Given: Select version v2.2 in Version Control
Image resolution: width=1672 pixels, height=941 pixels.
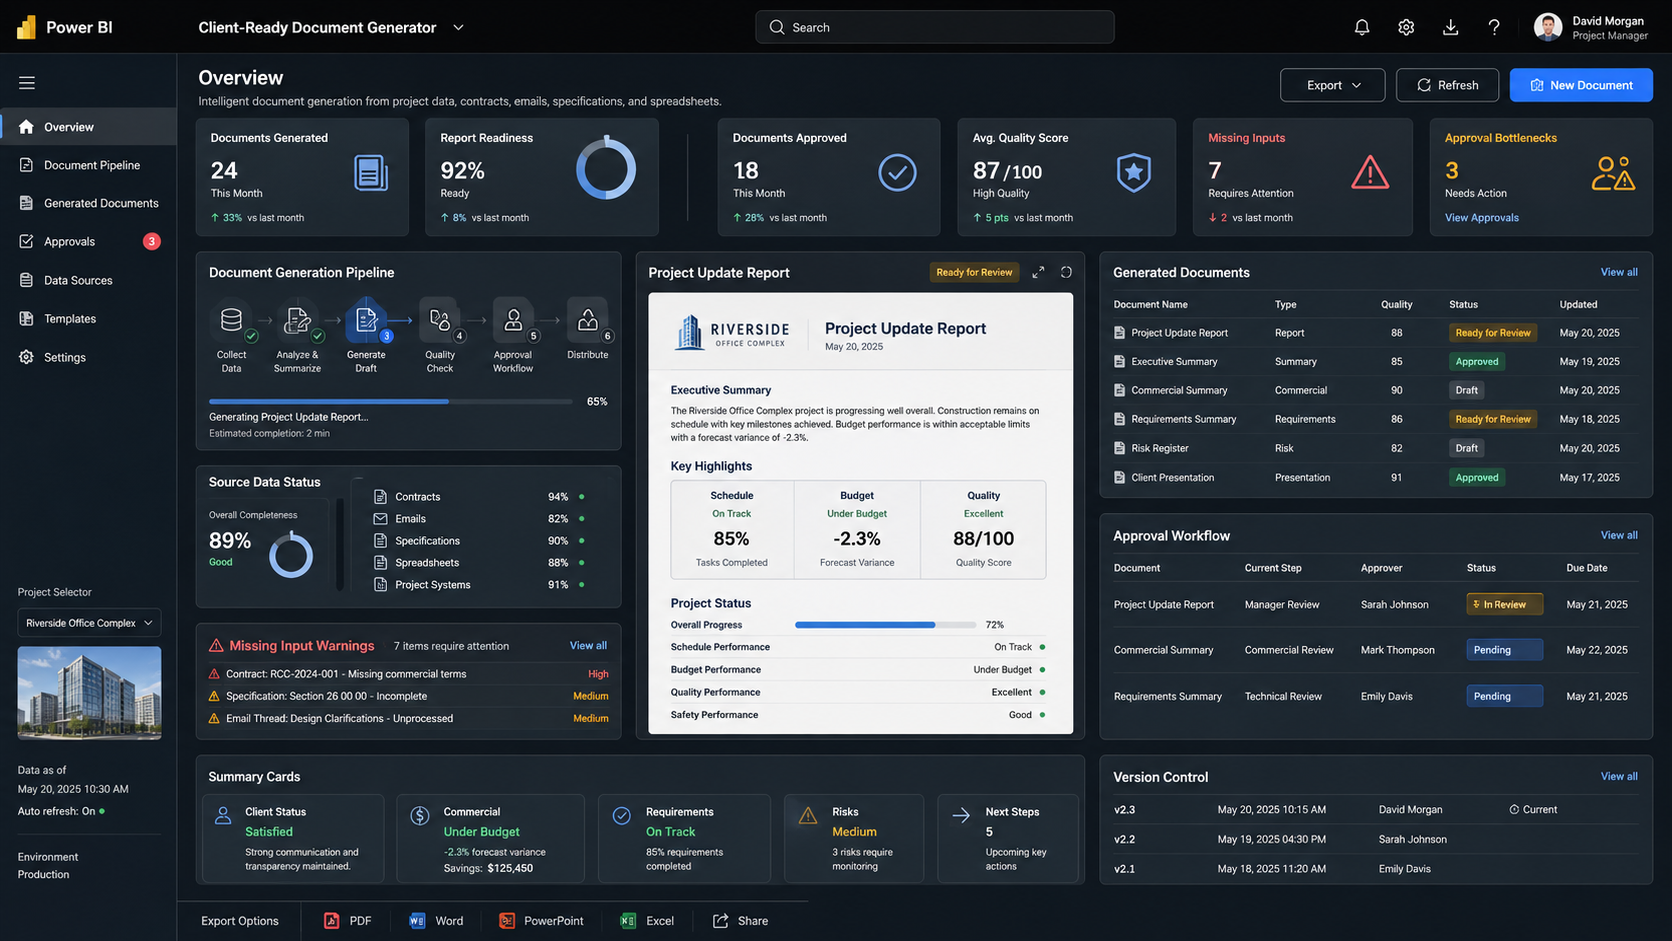Looking at the screenshot, I should point(1375,839).
